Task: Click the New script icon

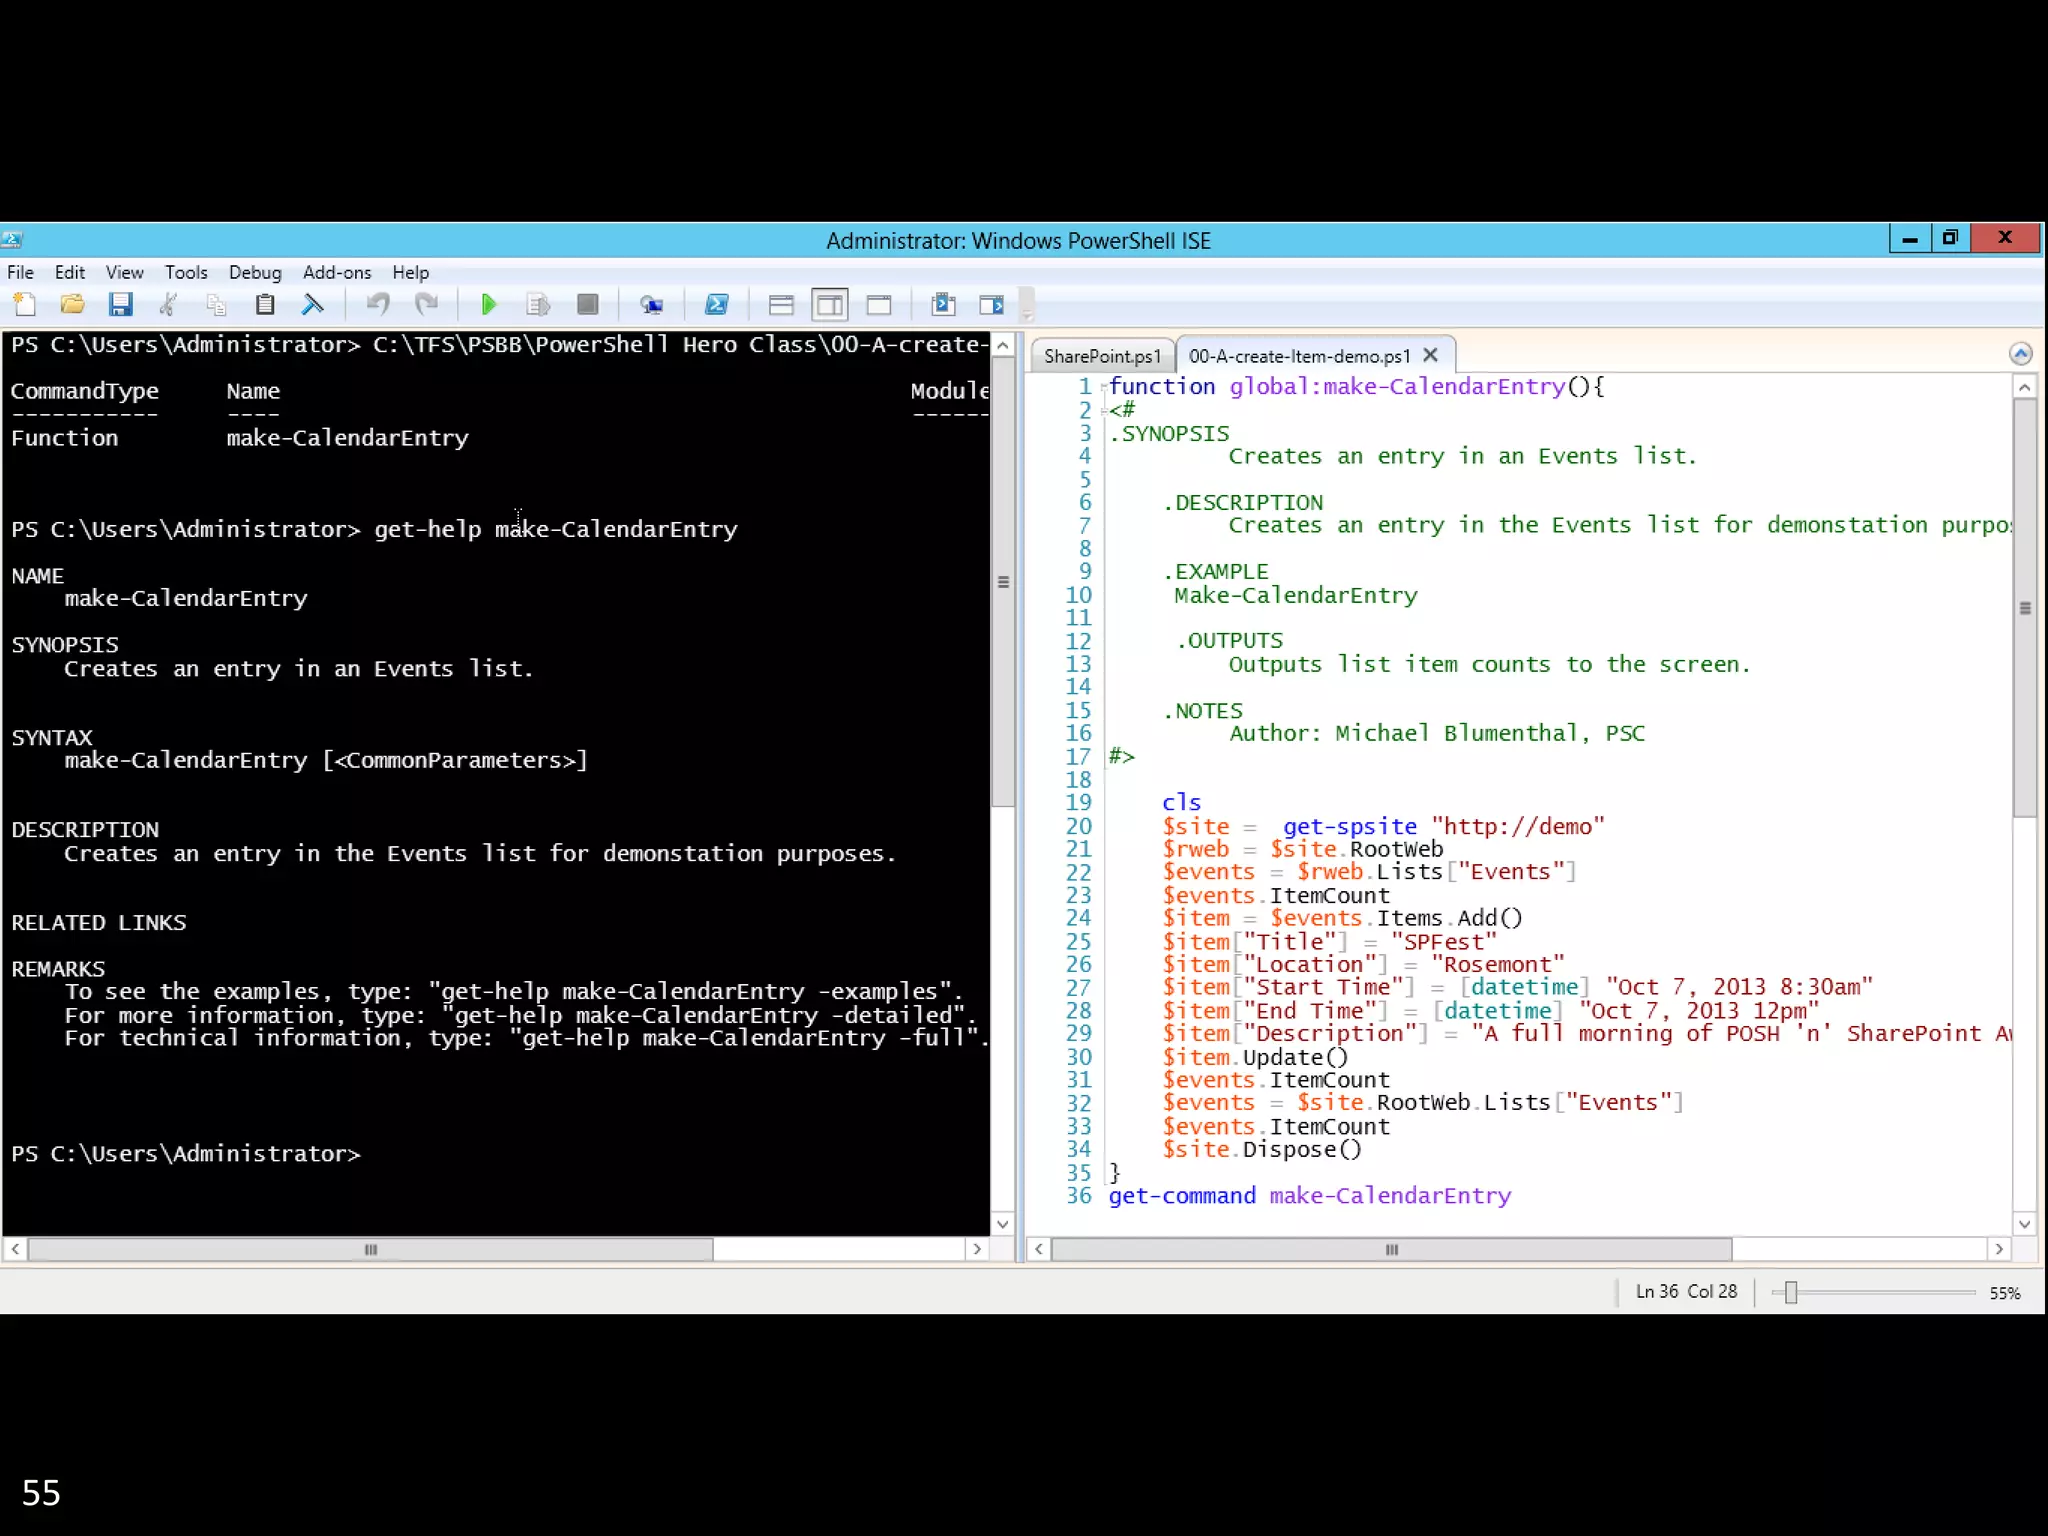Action: (24, 304)
